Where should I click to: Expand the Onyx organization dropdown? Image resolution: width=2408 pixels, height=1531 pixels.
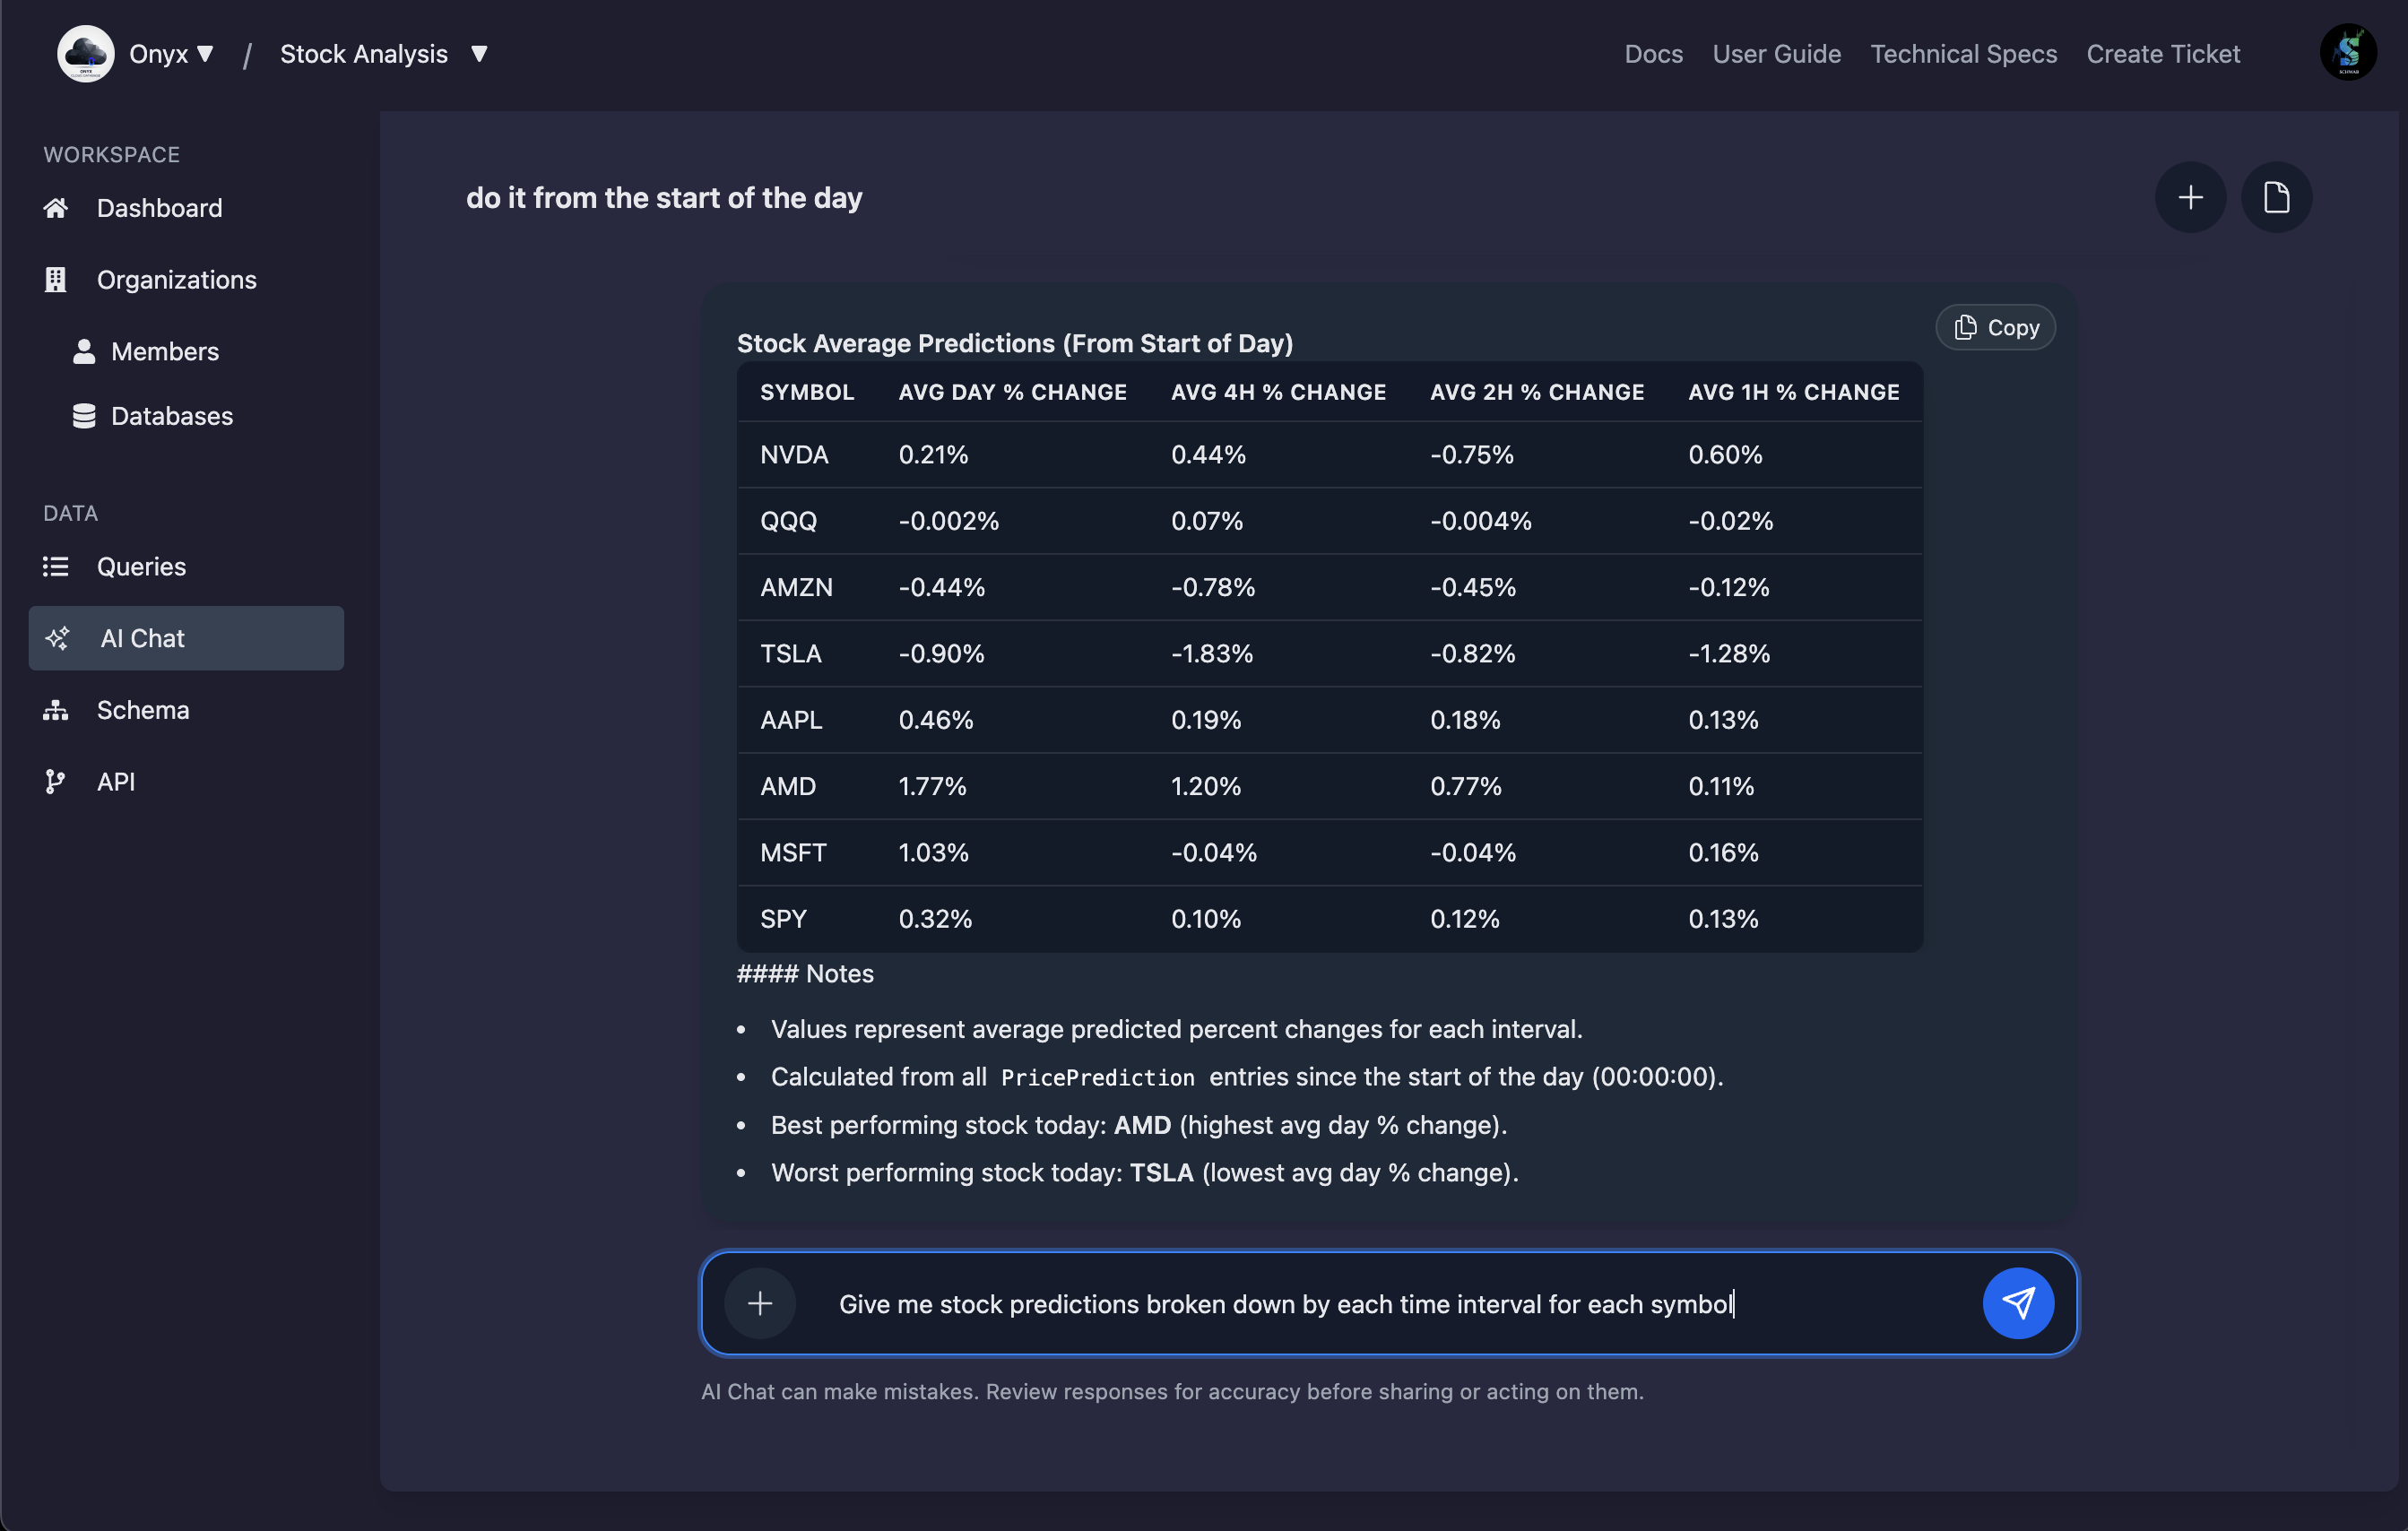click(x=172, y=54)
